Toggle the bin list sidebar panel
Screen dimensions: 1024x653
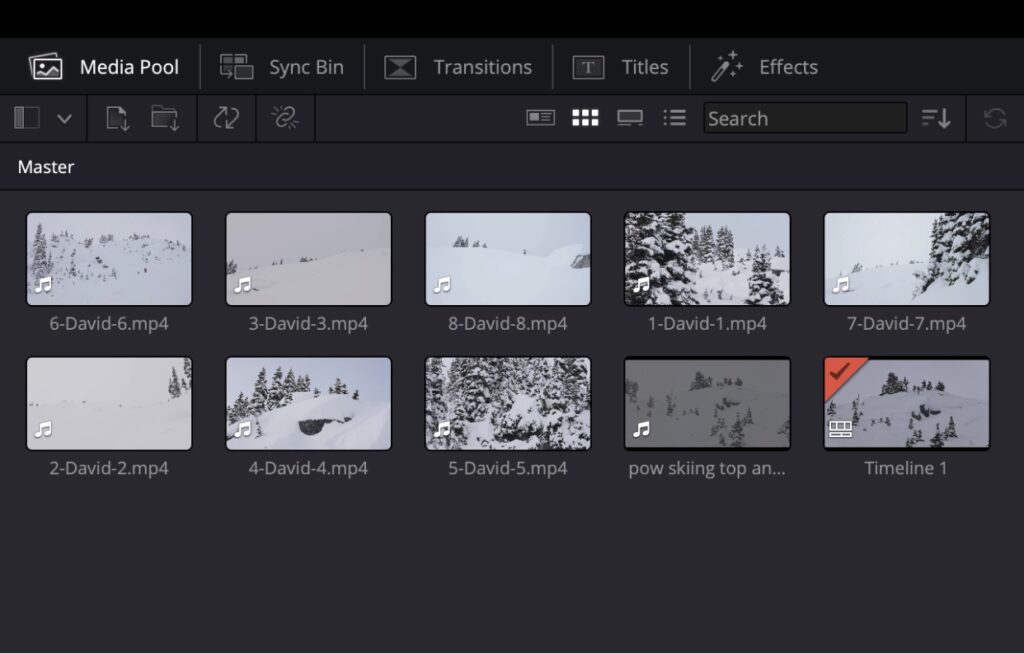(27, 118)
